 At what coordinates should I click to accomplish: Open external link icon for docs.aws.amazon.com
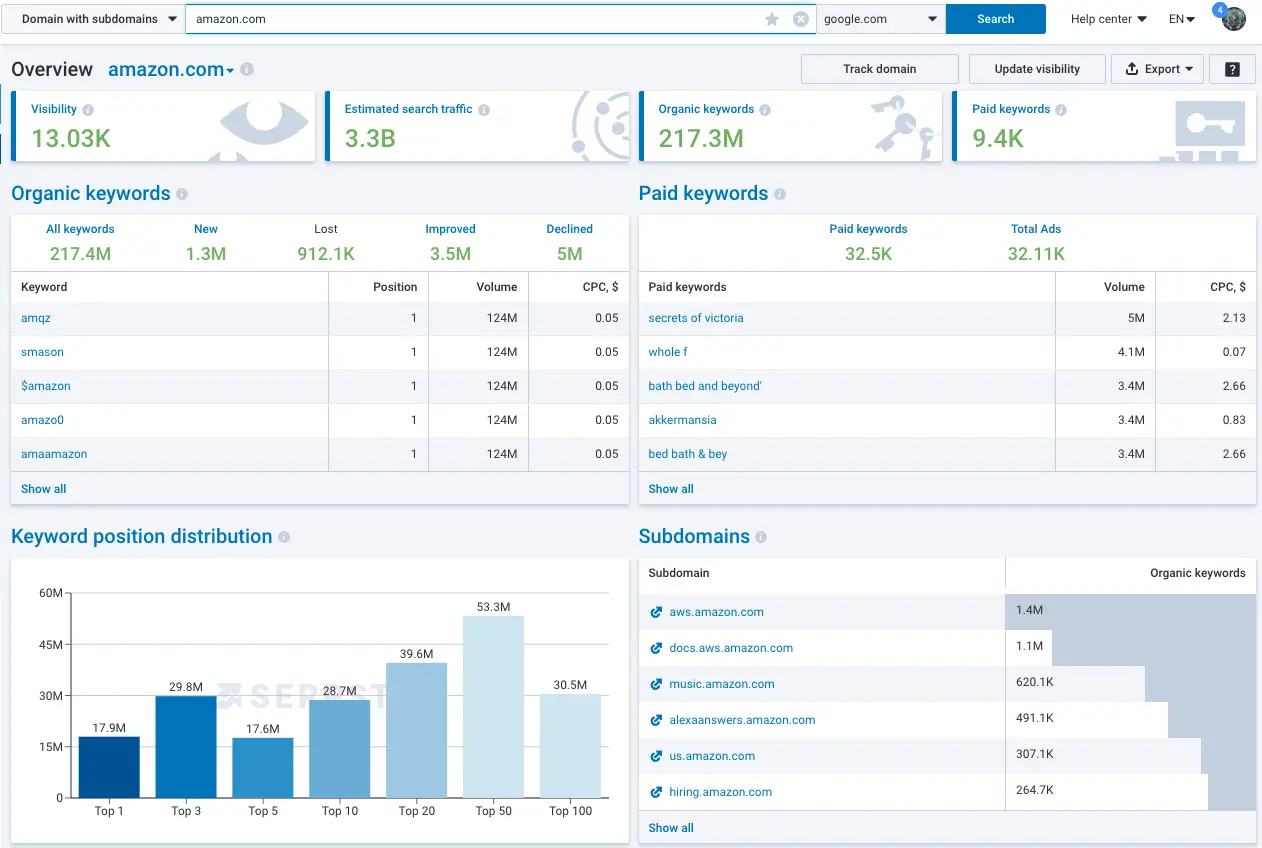(x=656, y=648)
